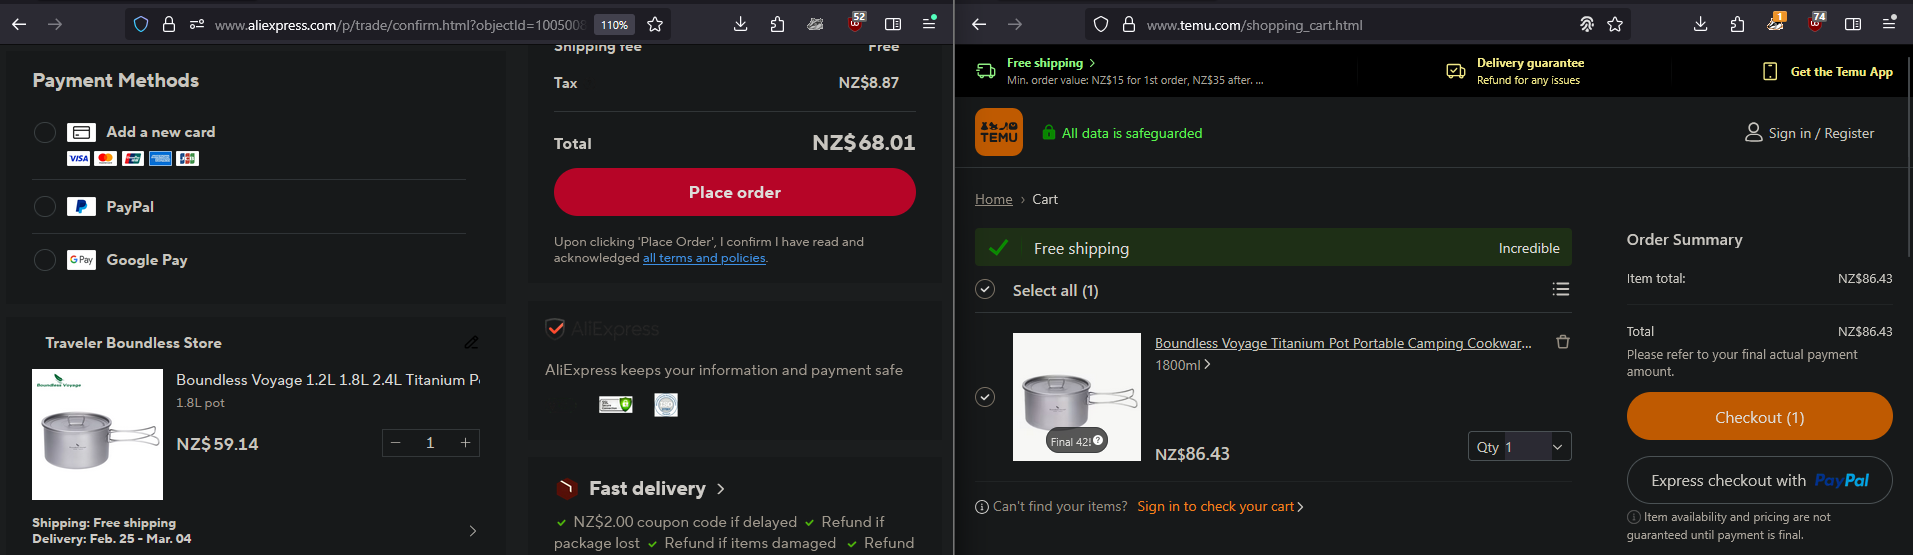Viewport: 1913px width, 555px height.
Task: Click the AliExpress total NZ$68.01
Action: [864, 143]
